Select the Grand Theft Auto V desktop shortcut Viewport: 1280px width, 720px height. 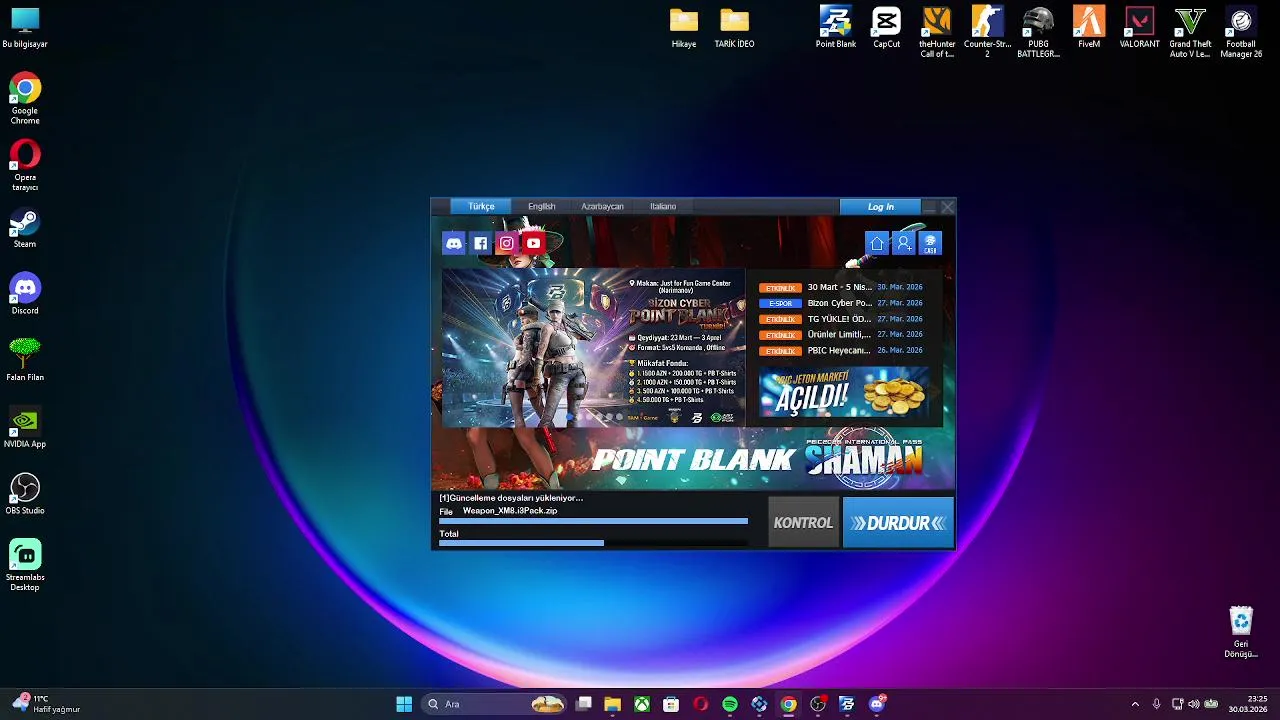(1190, 32)
